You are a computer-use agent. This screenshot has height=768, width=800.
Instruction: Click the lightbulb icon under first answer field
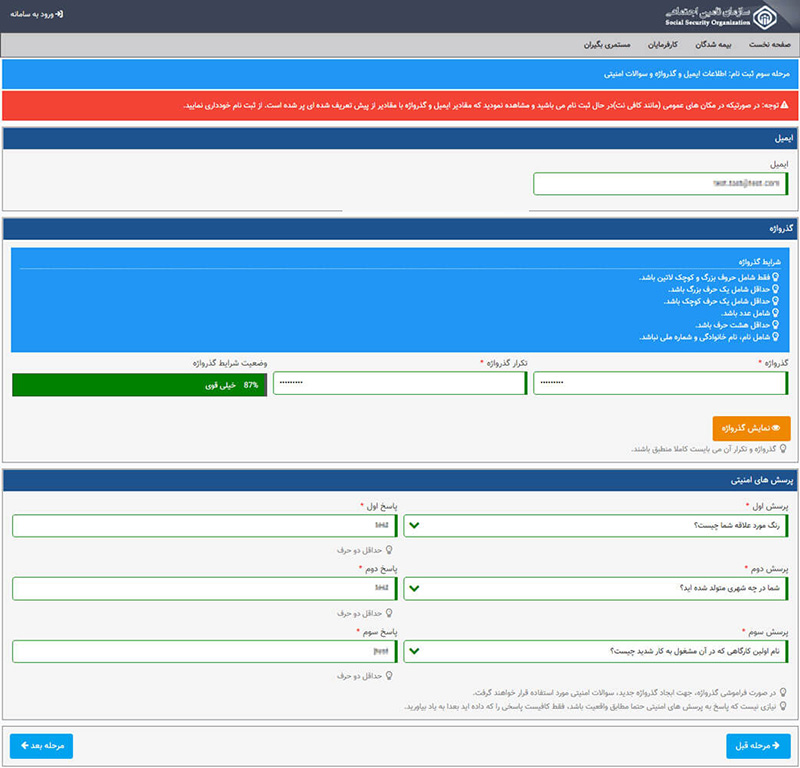coord(389,549)
